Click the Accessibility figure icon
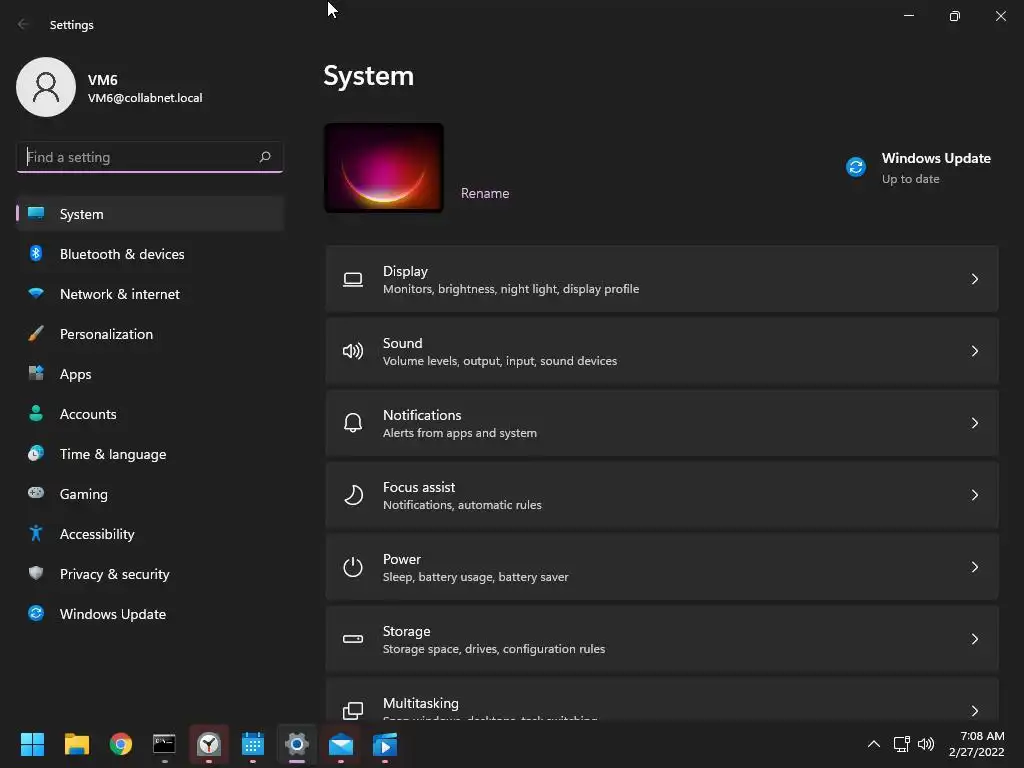The height and width of the screenshot is (768, 1024). (36, 534)
